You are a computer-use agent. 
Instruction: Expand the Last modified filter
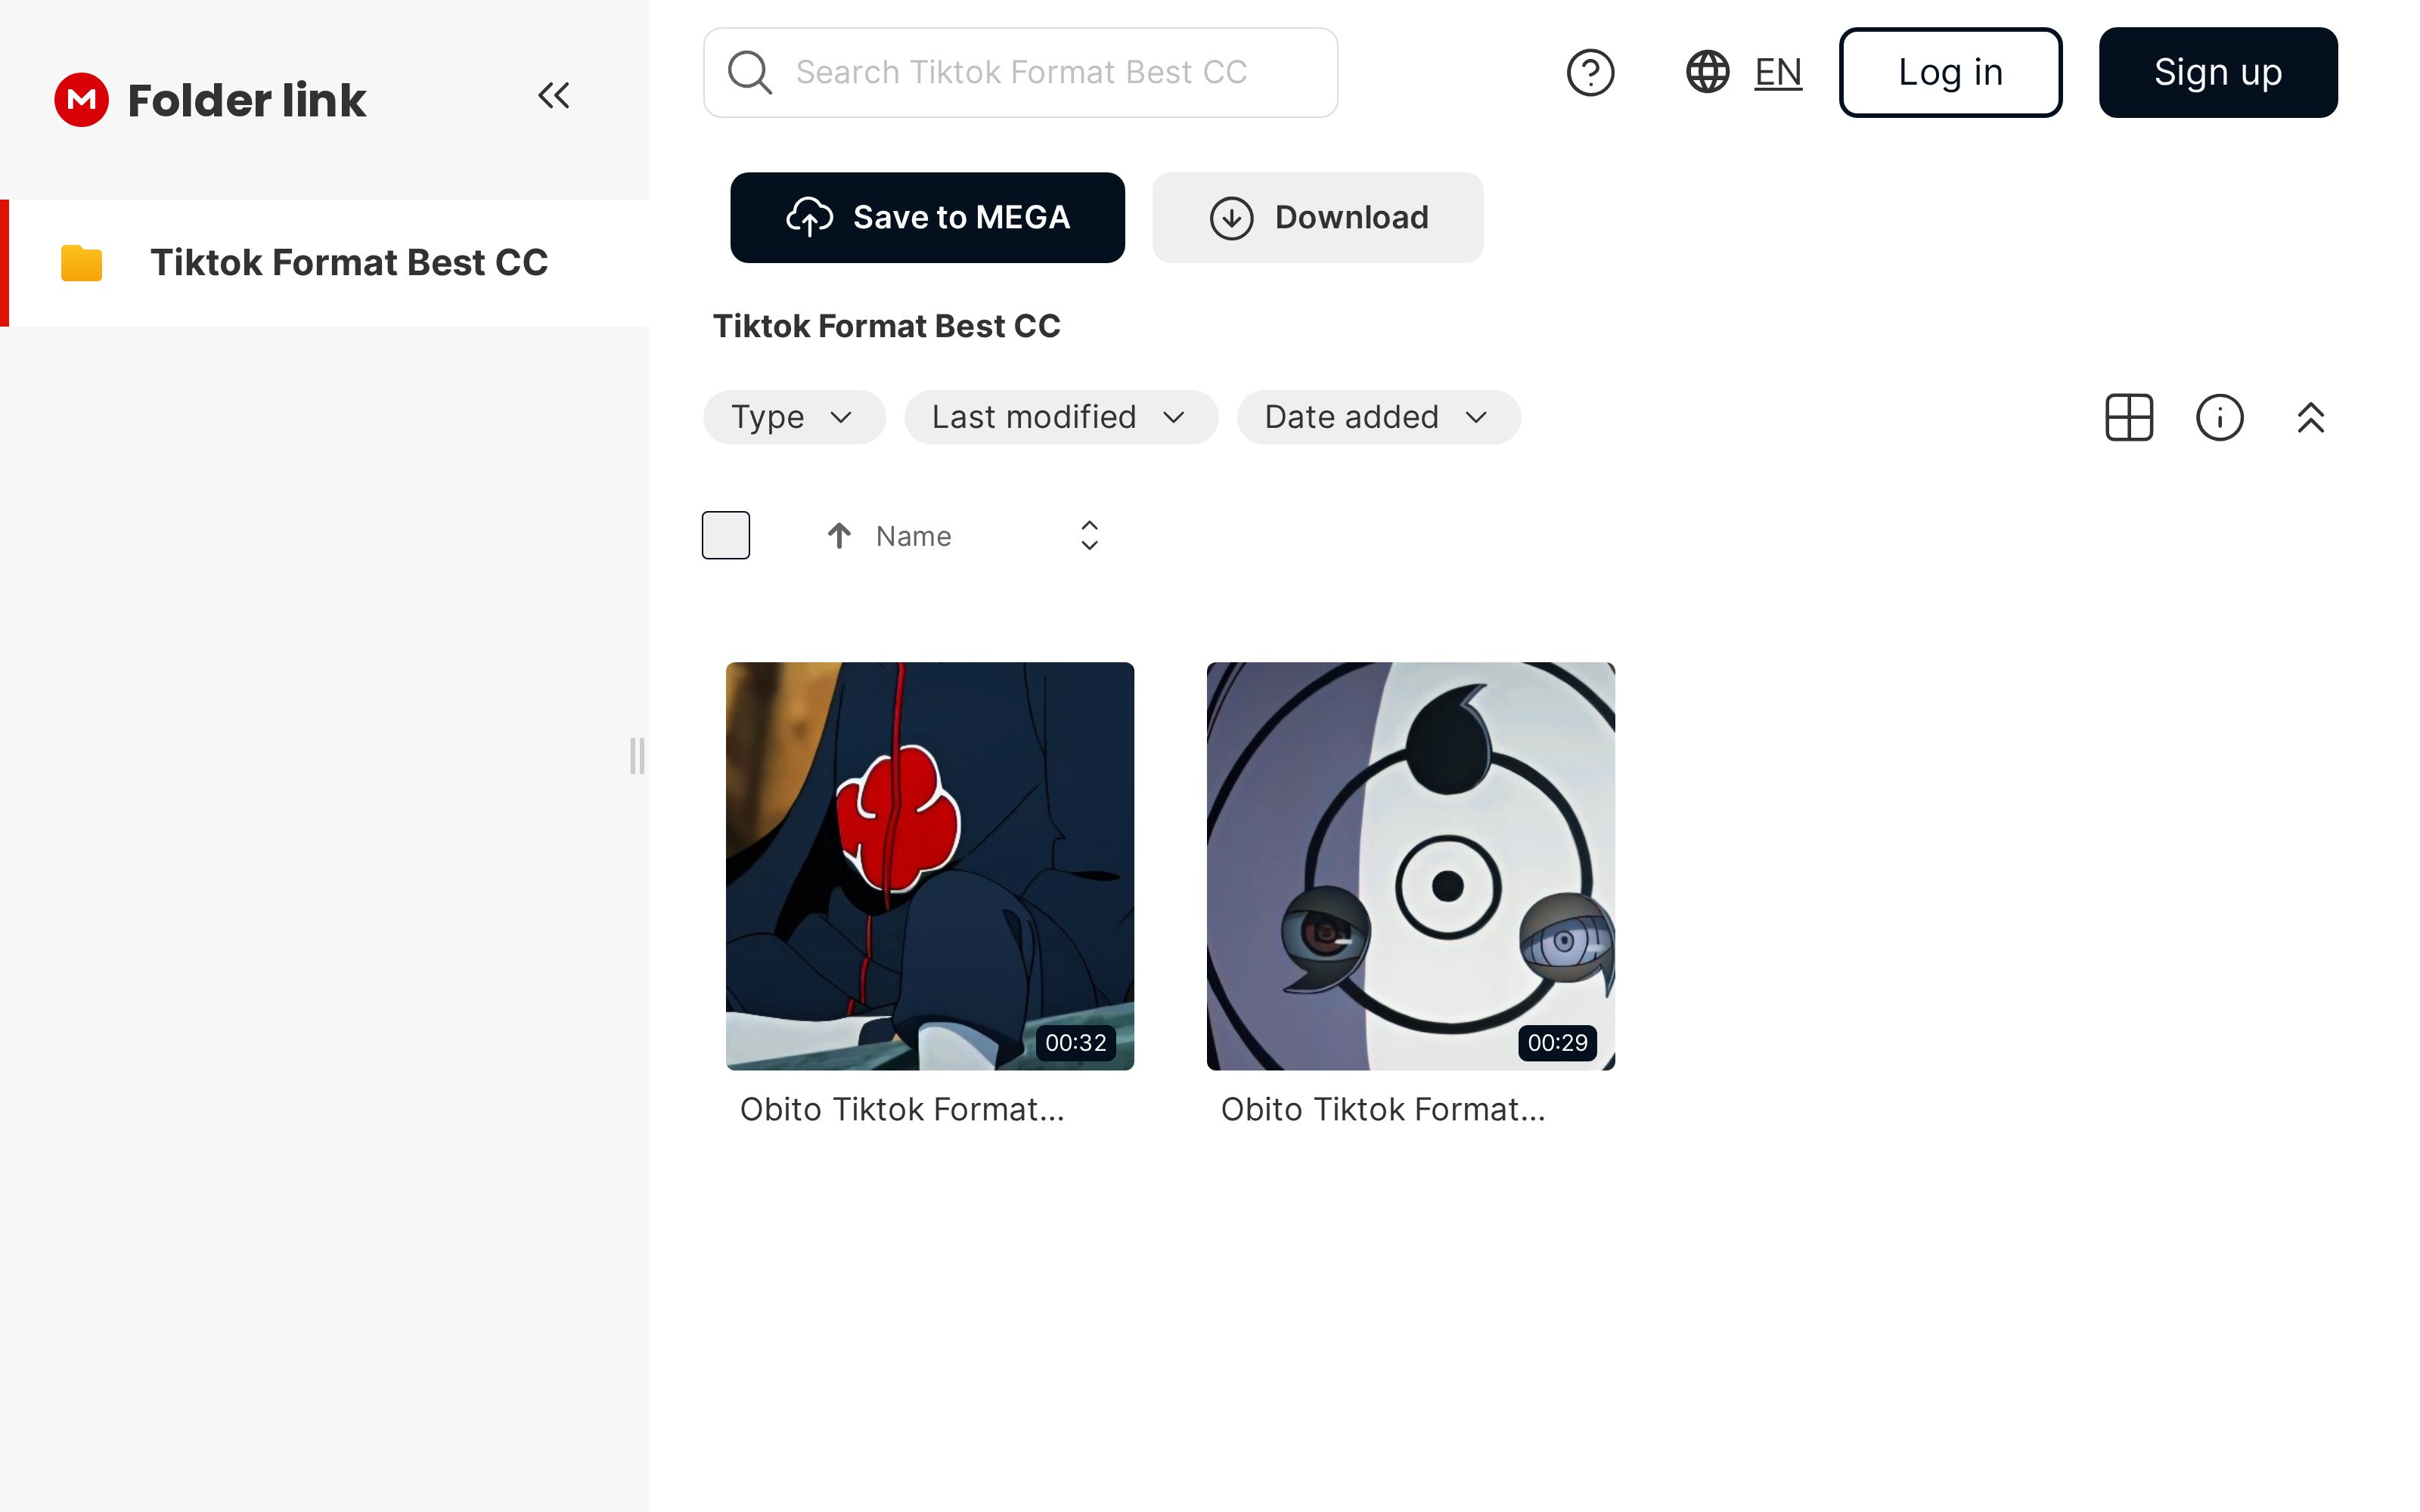(1060, 417)
